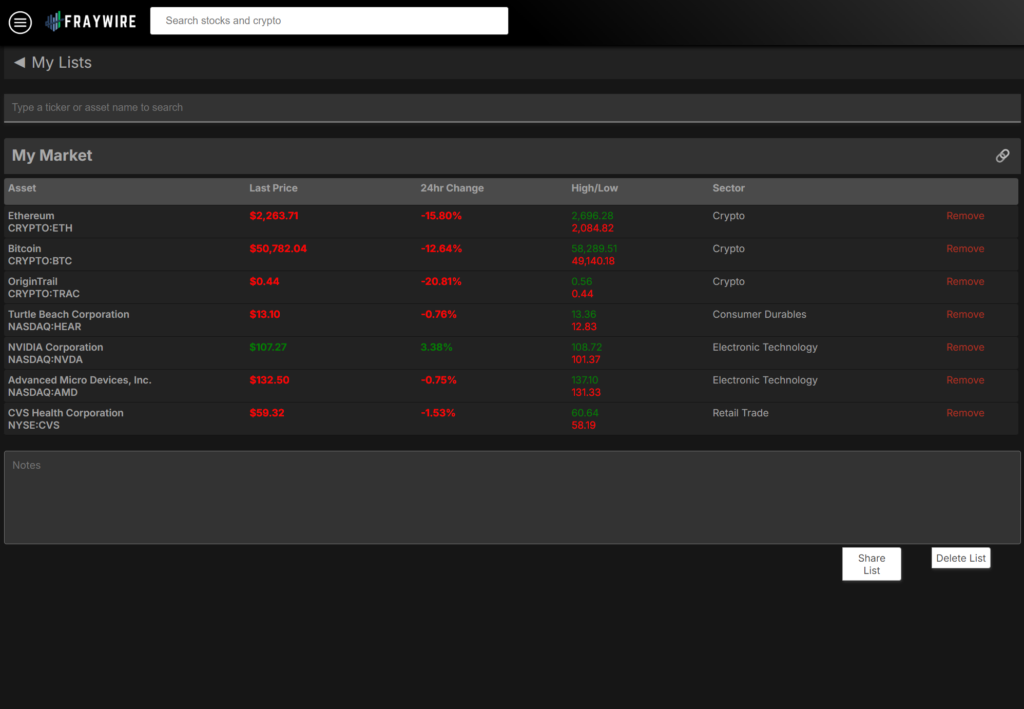
Task: Open the Bitcoin asset row
Action: pos(511,255)
